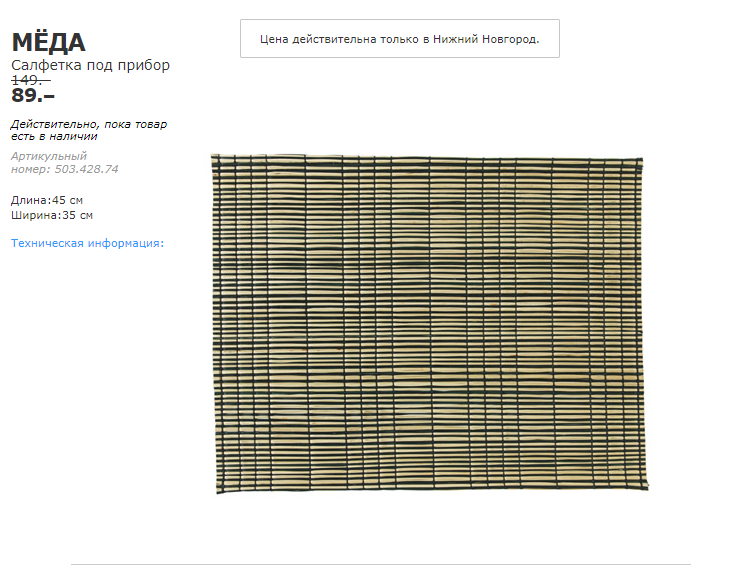The height and width of the screenshot is (574, 732).
Task: Click the word информация in the blue link
Action: (x=126, y=243)
